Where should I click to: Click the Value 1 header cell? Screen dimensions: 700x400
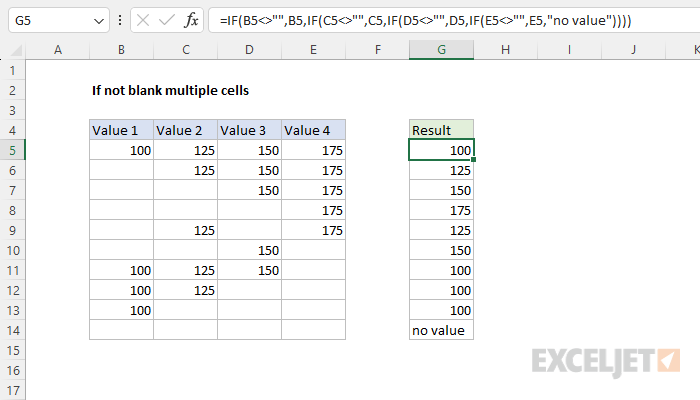coord(121,130)
